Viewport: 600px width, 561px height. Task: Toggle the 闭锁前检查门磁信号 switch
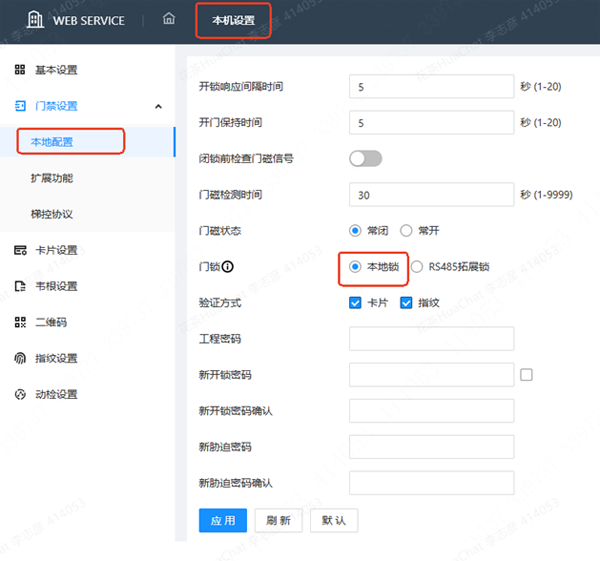point(365,158)
